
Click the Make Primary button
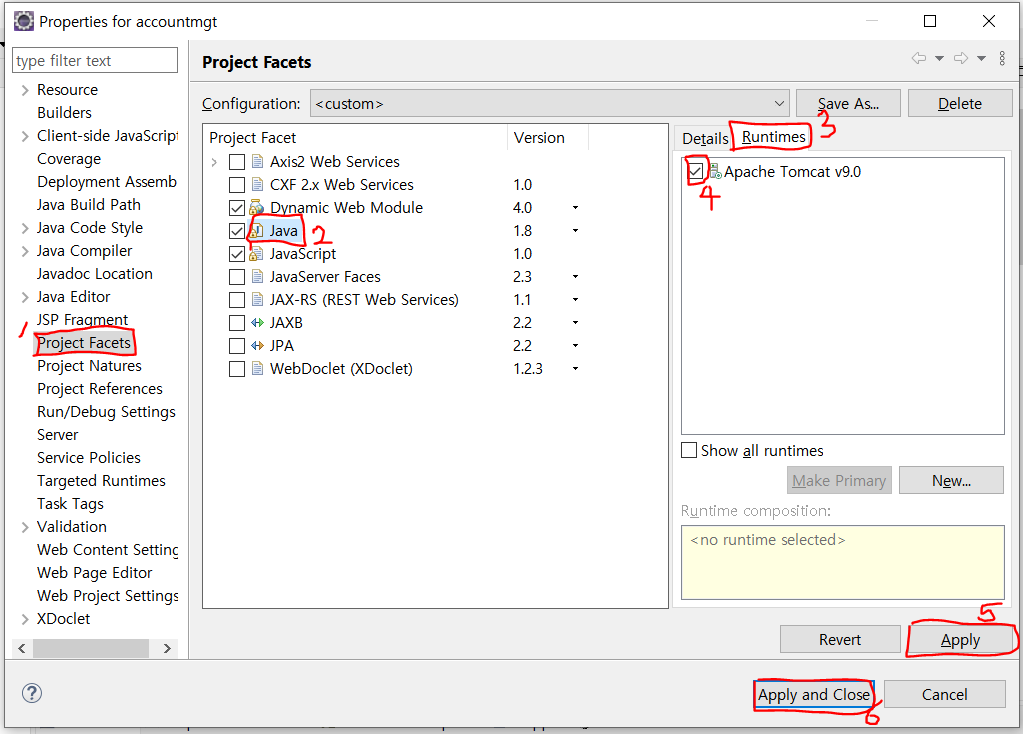coord(839,480)
